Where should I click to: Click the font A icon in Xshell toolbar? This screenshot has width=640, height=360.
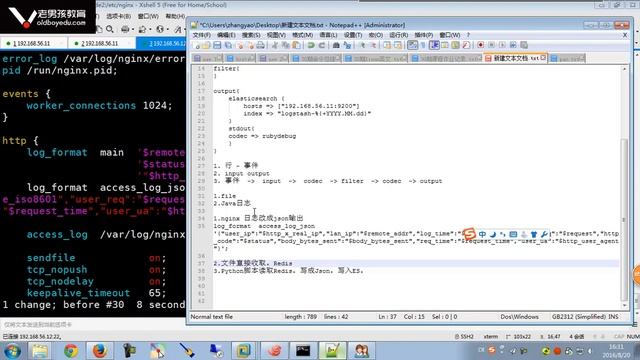[178, 29]
